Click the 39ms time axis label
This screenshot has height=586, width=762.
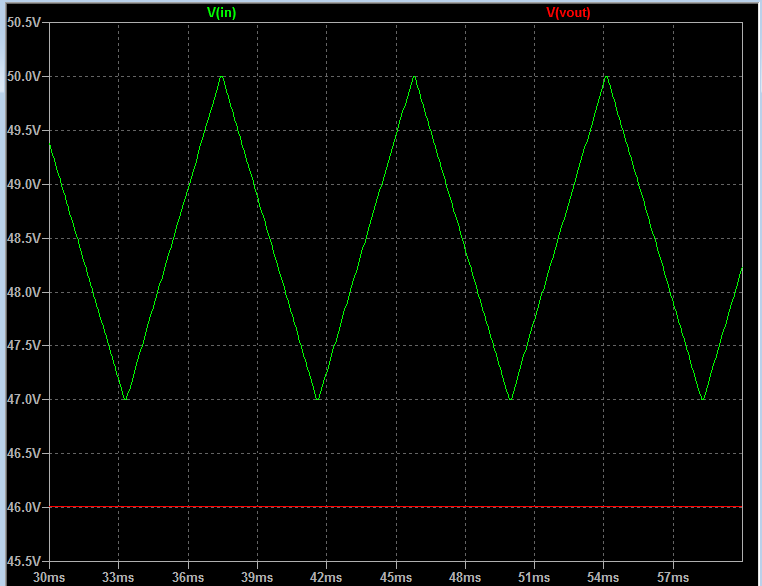pos(257,577)
